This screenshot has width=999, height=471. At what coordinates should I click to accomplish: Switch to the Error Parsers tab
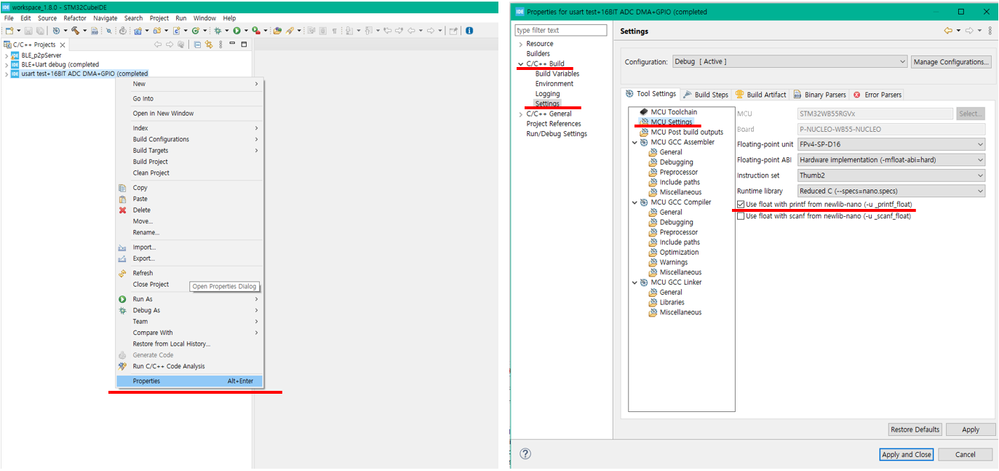coord(877,94)
